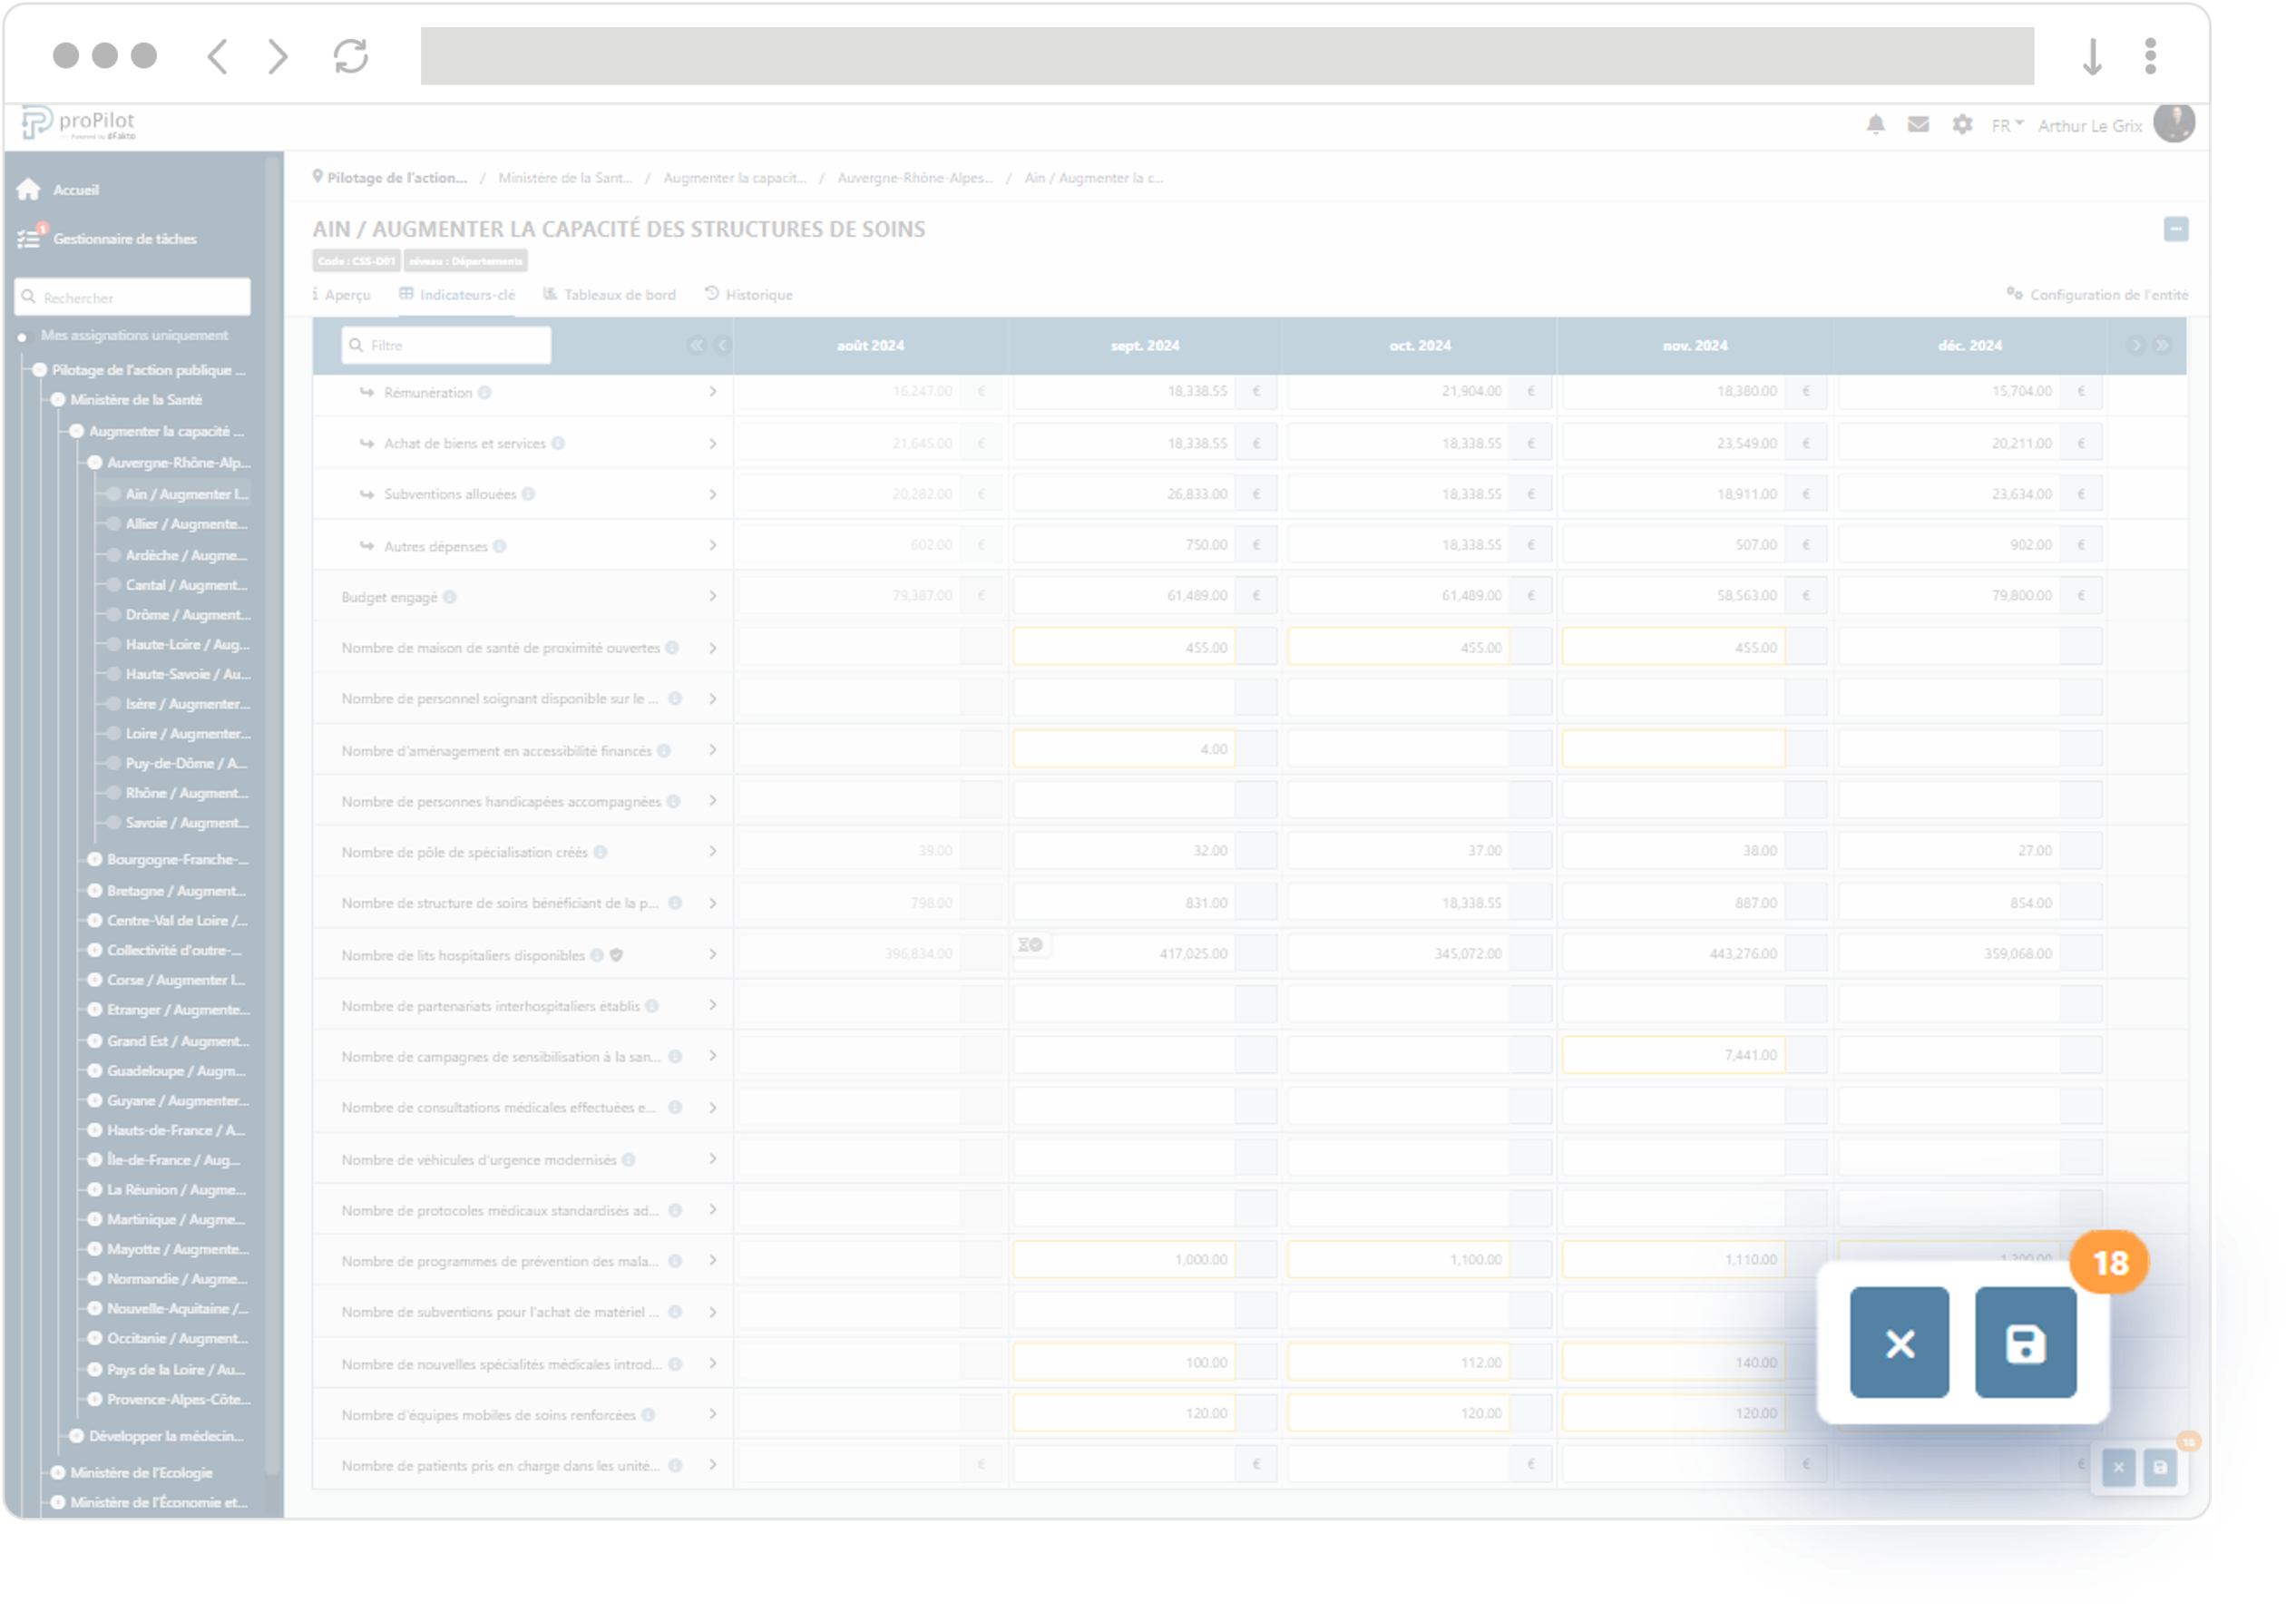Click large blue save floppy-disk button

[2025, 1342]
